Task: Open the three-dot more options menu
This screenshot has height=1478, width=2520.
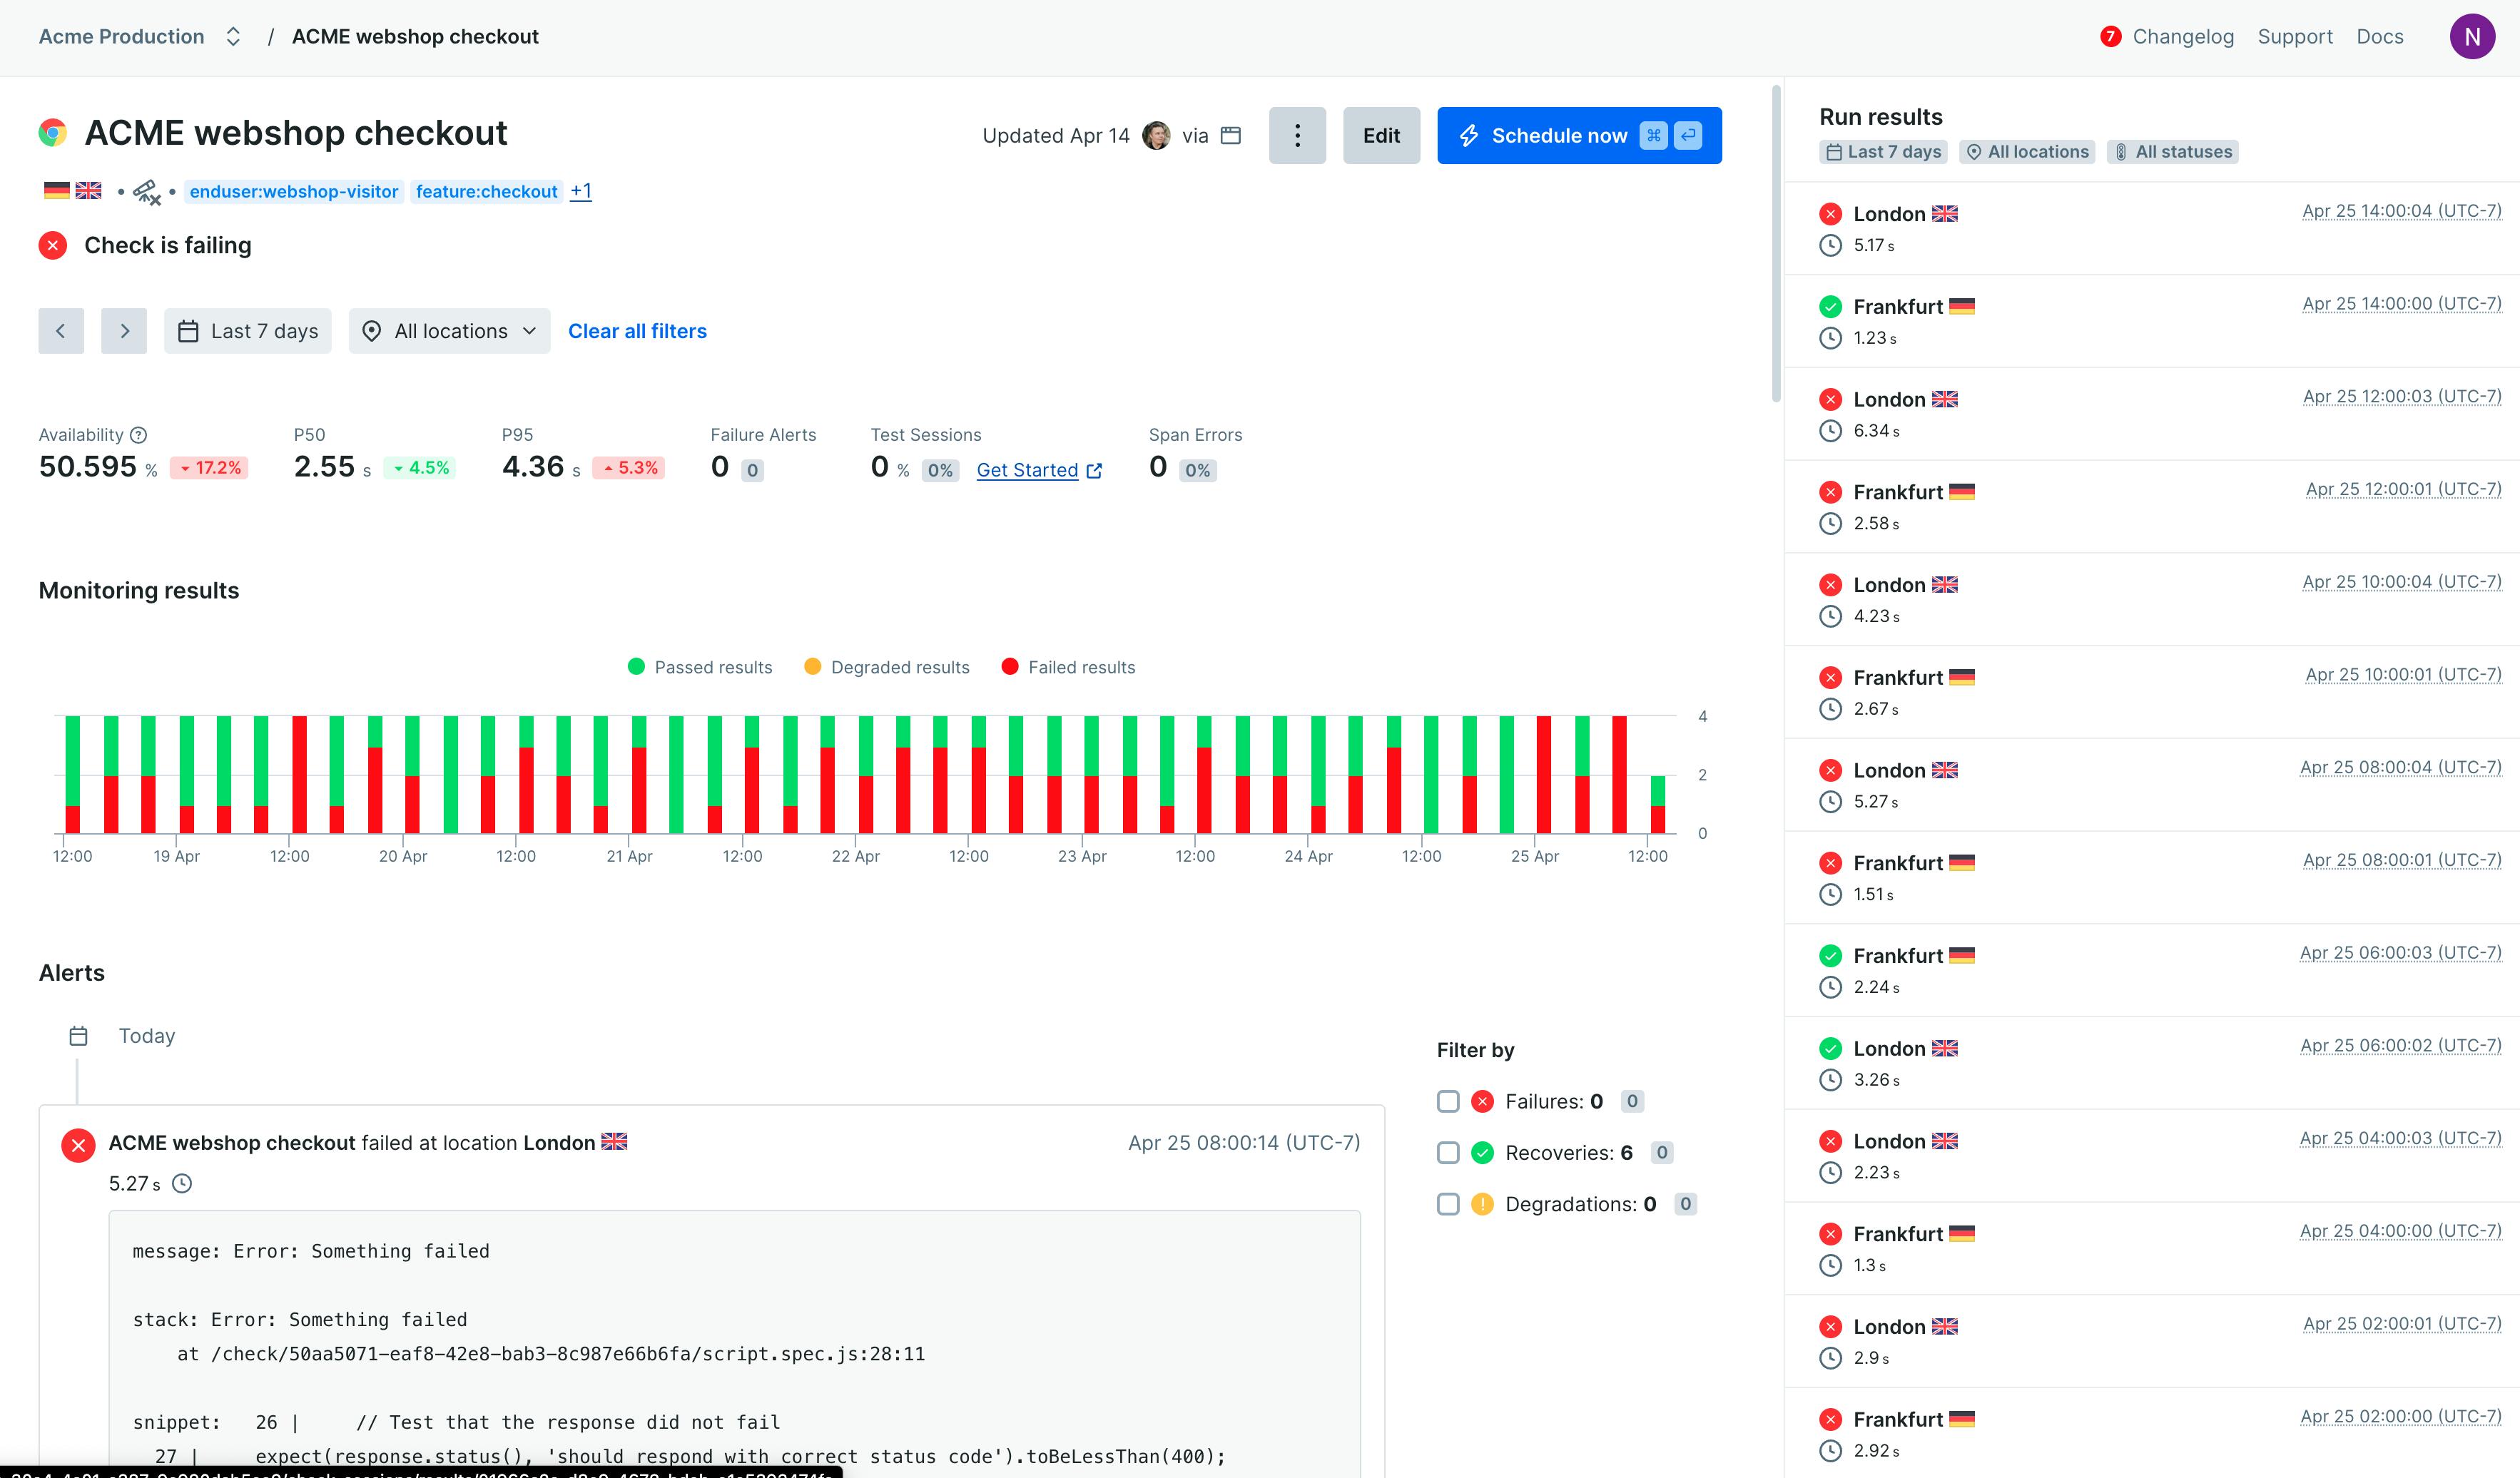Action: pyautogui.click(x=1297, y=135)
